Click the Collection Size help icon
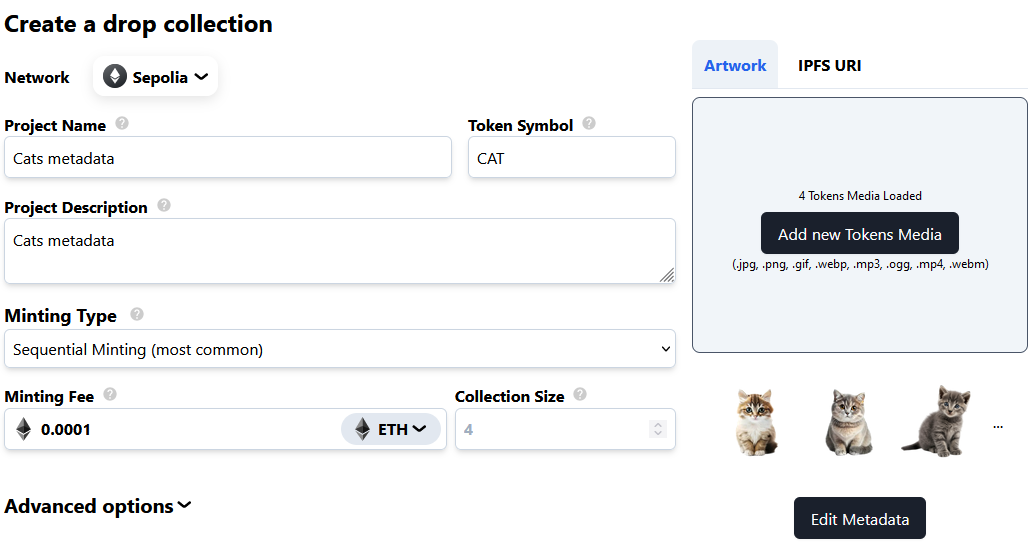Image resolution: width=1034 pixels, height=547 pixels. coord(580,395)
